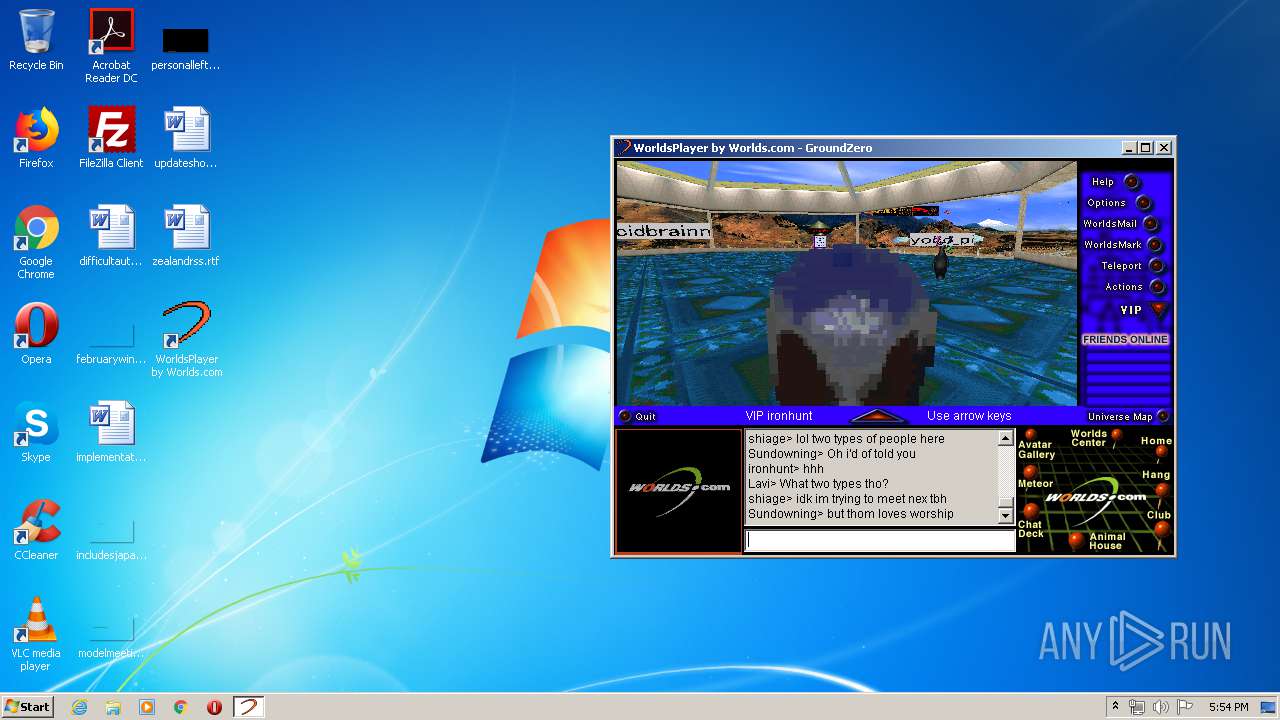Image resolution: width=1280 pixels, height=720 pixels.
Task: Select the Opera desktop icon
Action: (x=36, y=334)
